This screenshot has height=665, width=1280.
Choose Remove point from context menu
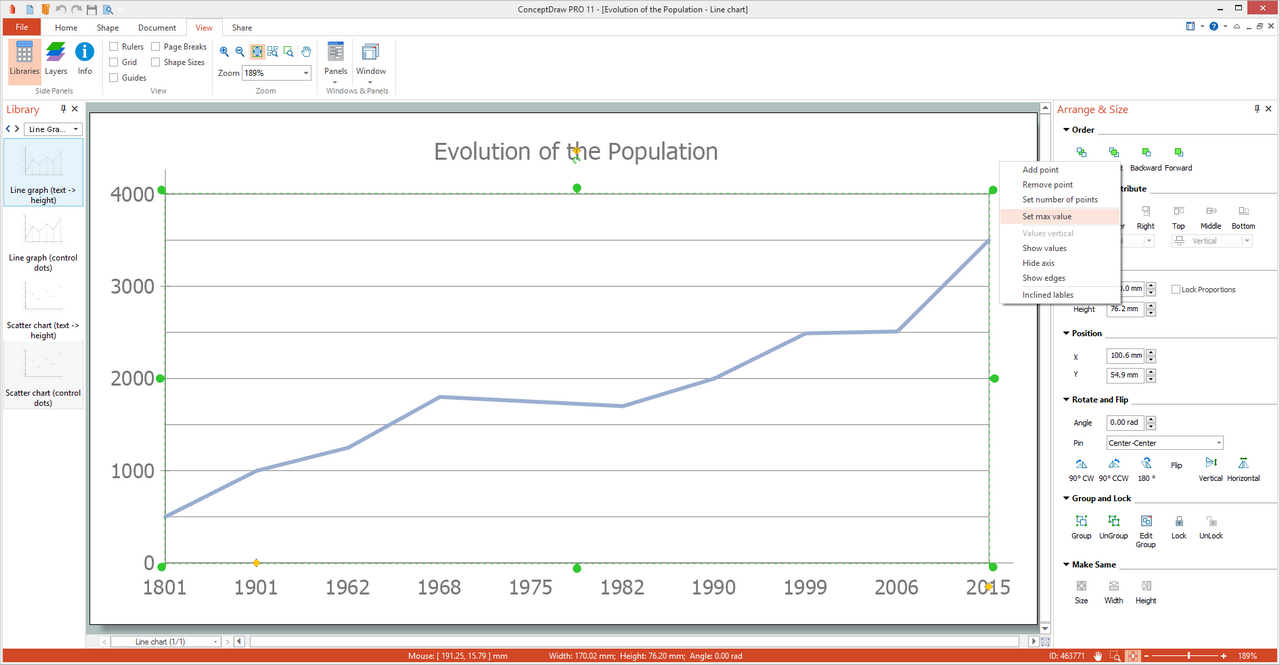click(1059, 185)
